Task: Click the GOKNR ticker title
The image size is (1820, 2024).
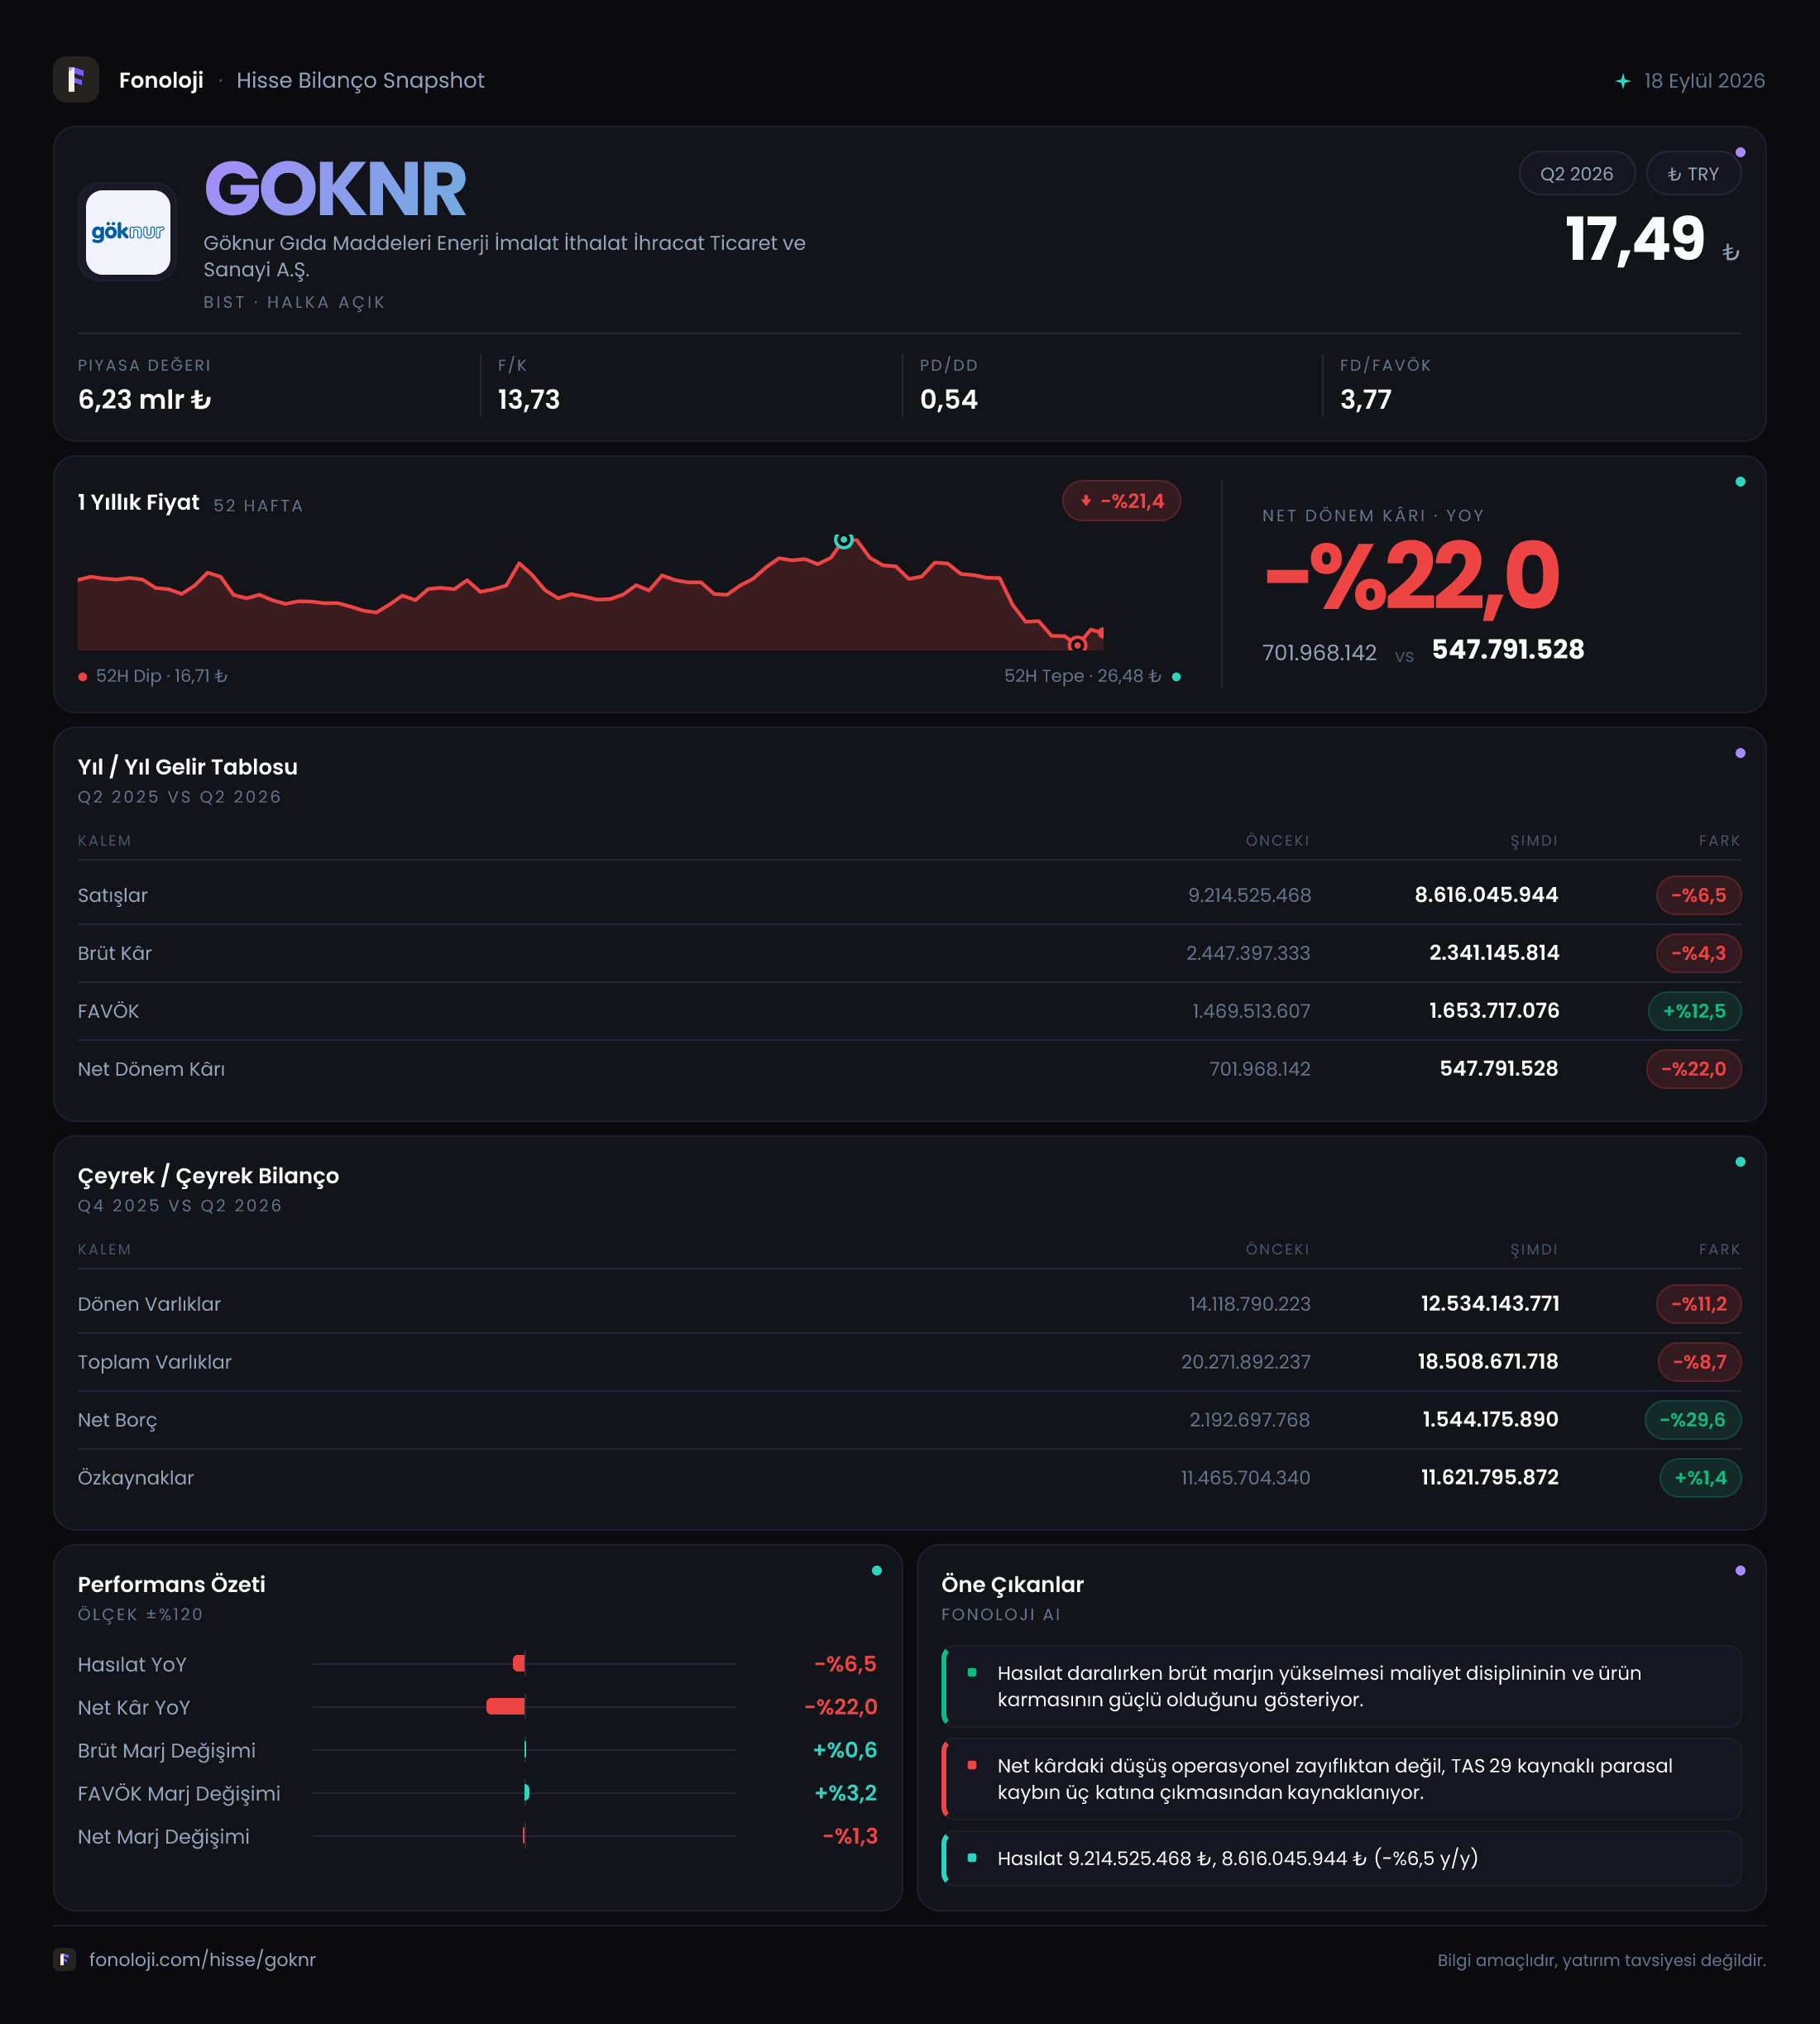Action: point(335,189)
